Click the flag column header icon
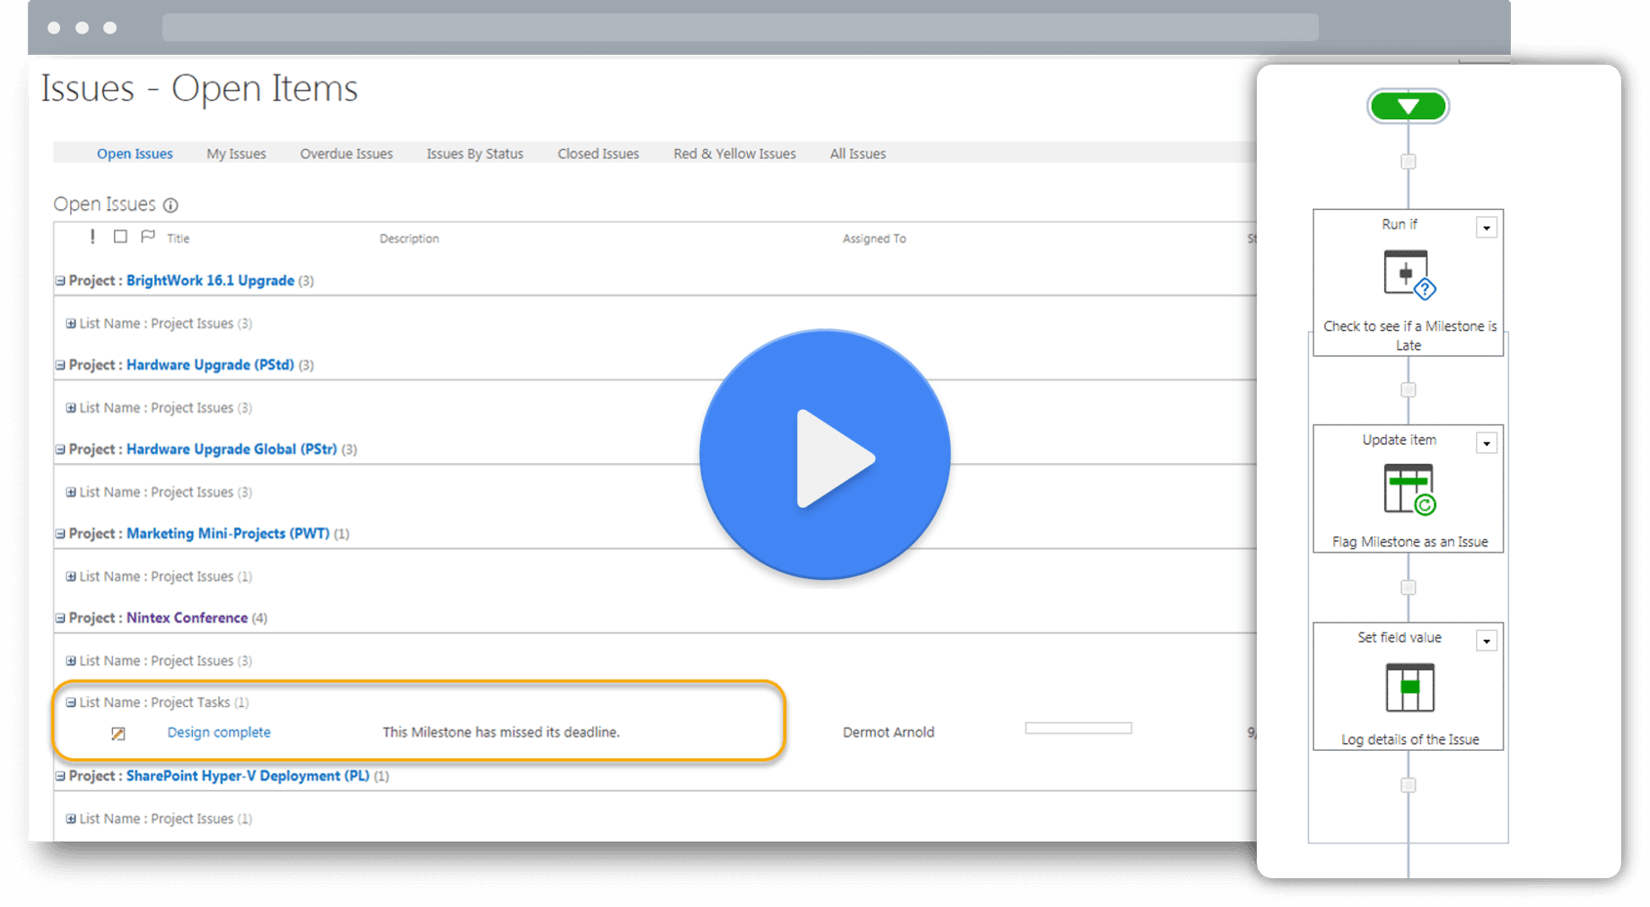Image resolution: width=1650 pixels, height=907 pixels. click(148, 237)
